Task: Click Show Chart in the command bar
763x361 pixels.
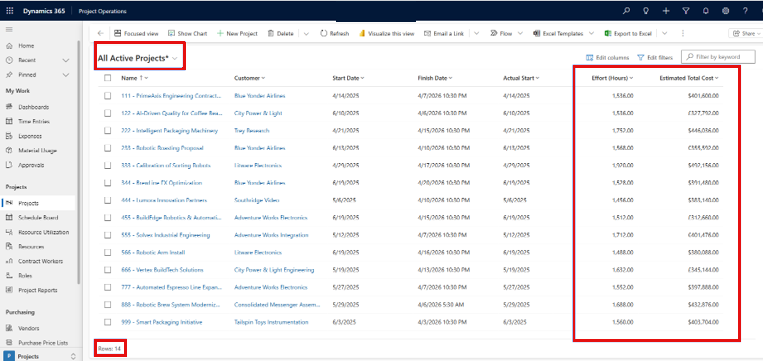Action: click(187, 34)
